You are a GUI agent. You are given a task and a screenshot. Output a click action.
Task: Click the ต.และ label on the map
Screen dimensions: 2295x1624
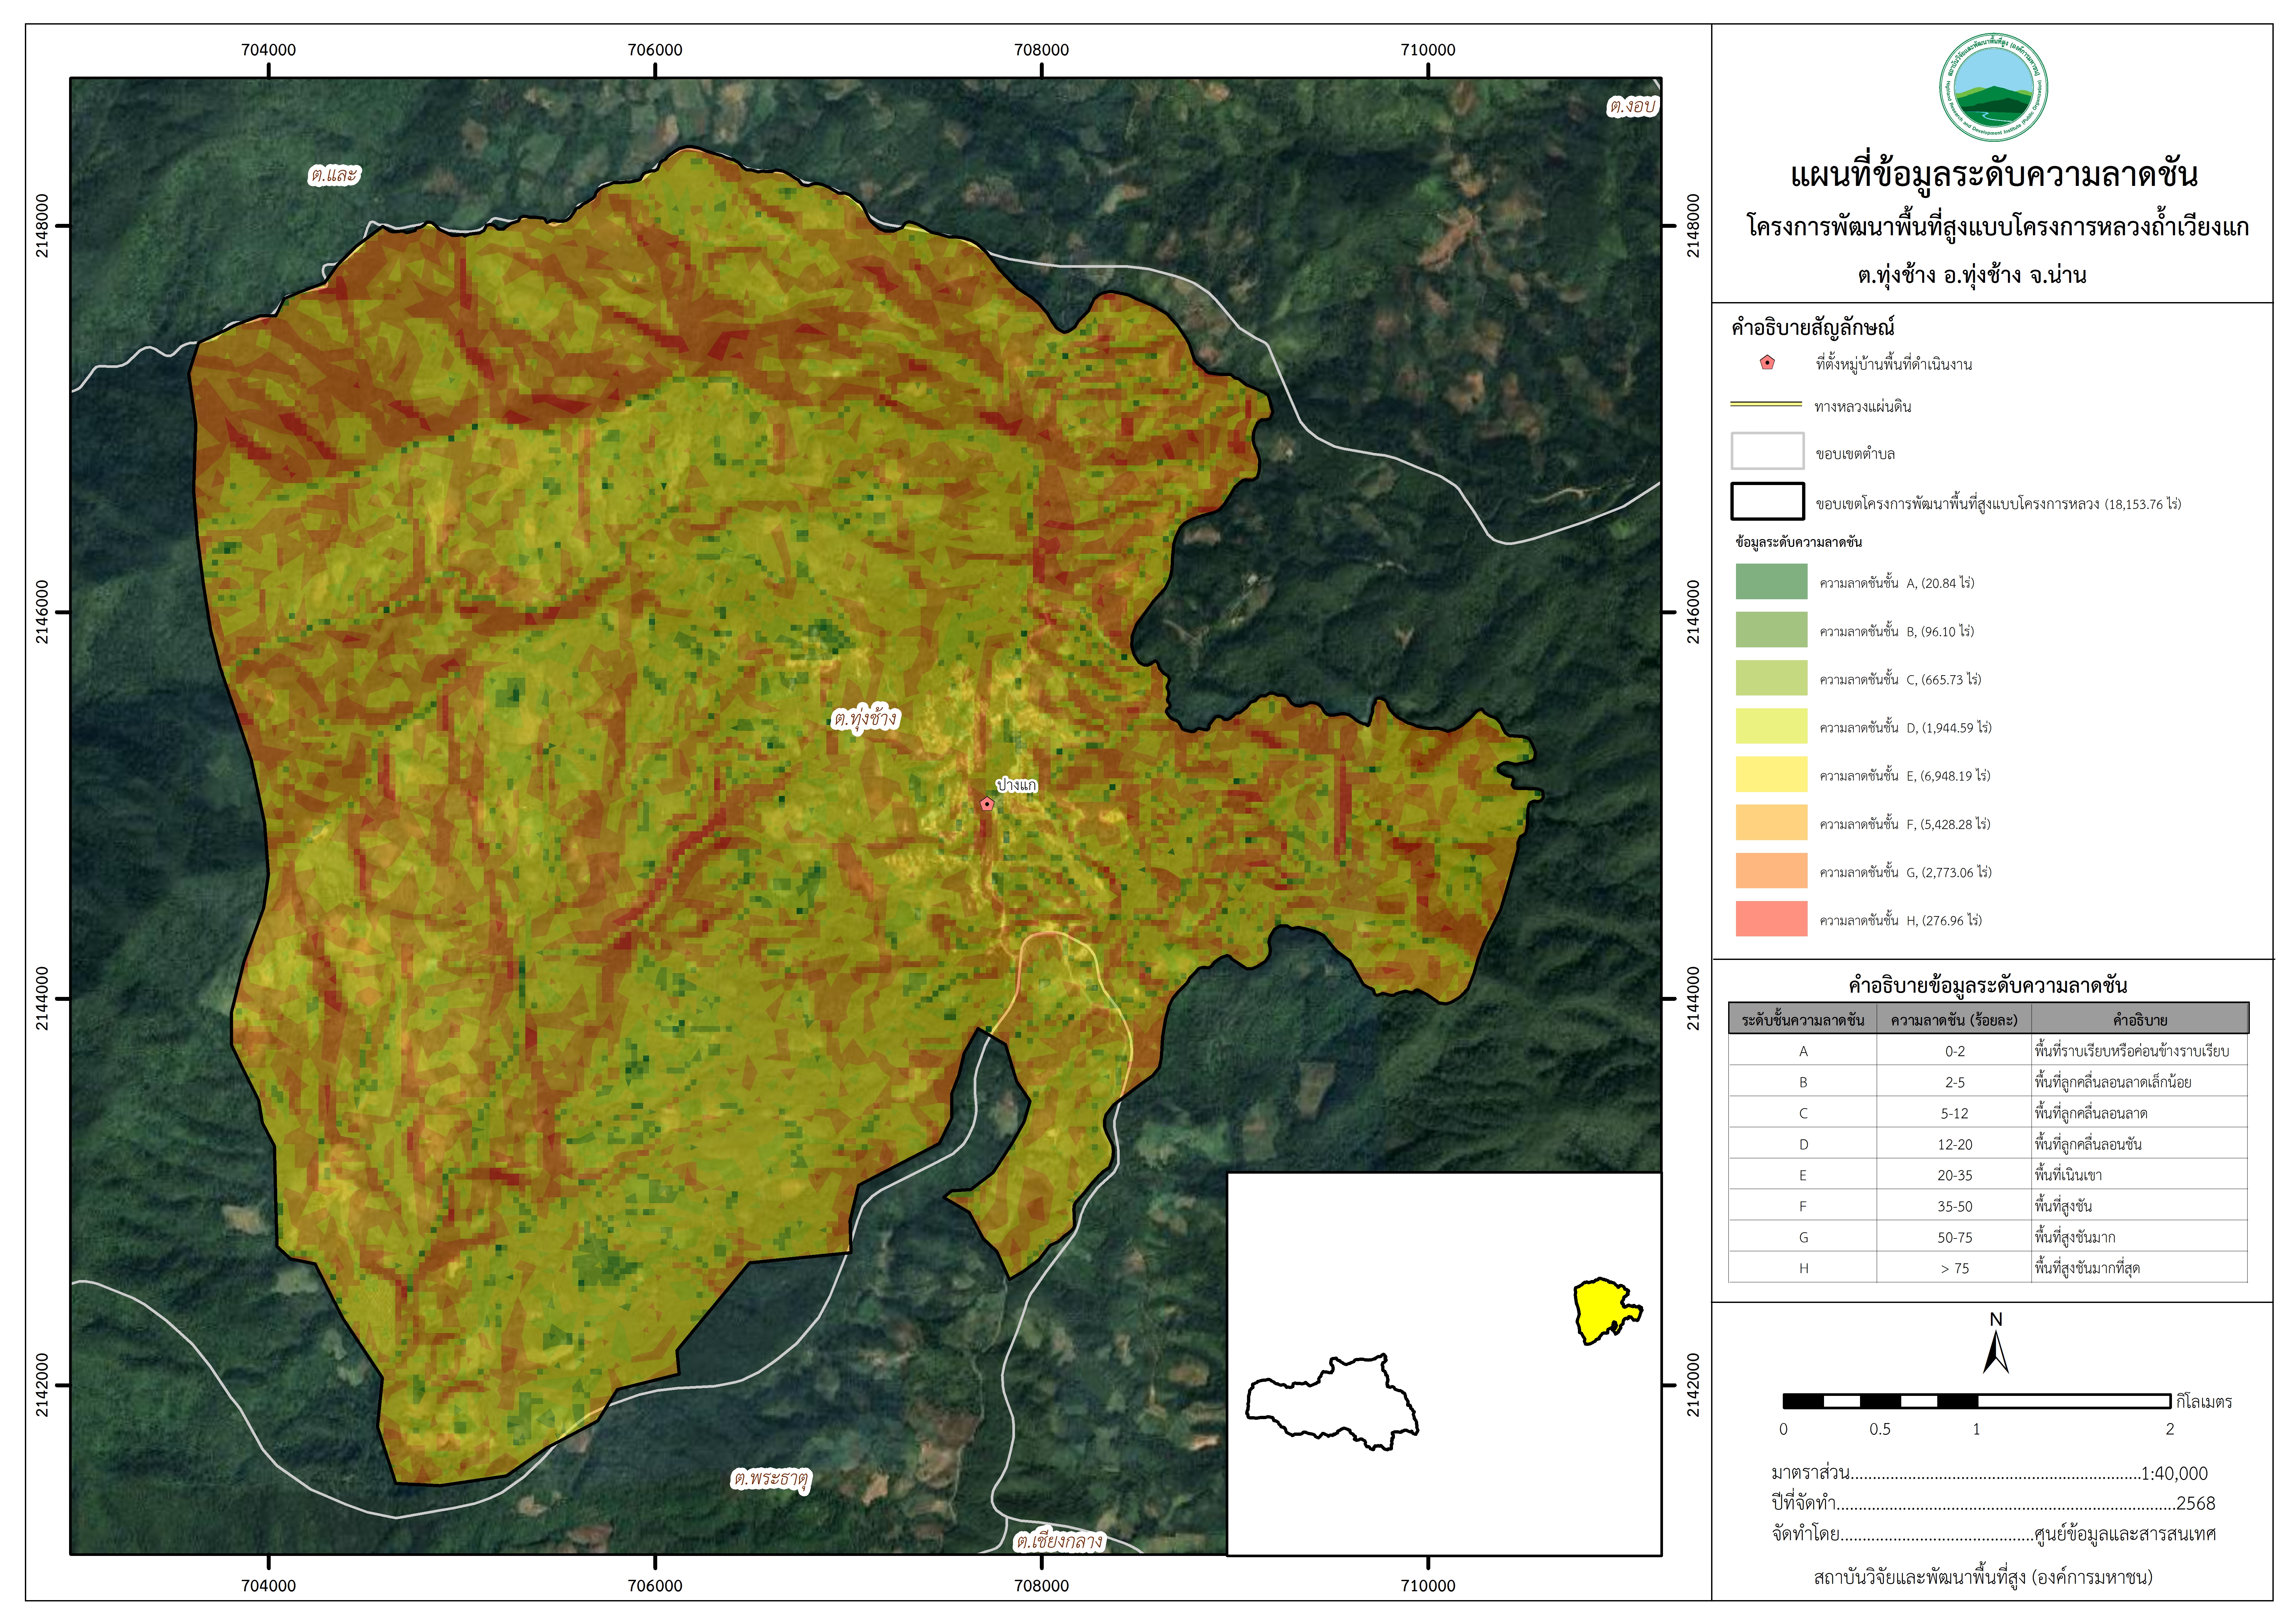pyautogui.click(x=334, y=175)
